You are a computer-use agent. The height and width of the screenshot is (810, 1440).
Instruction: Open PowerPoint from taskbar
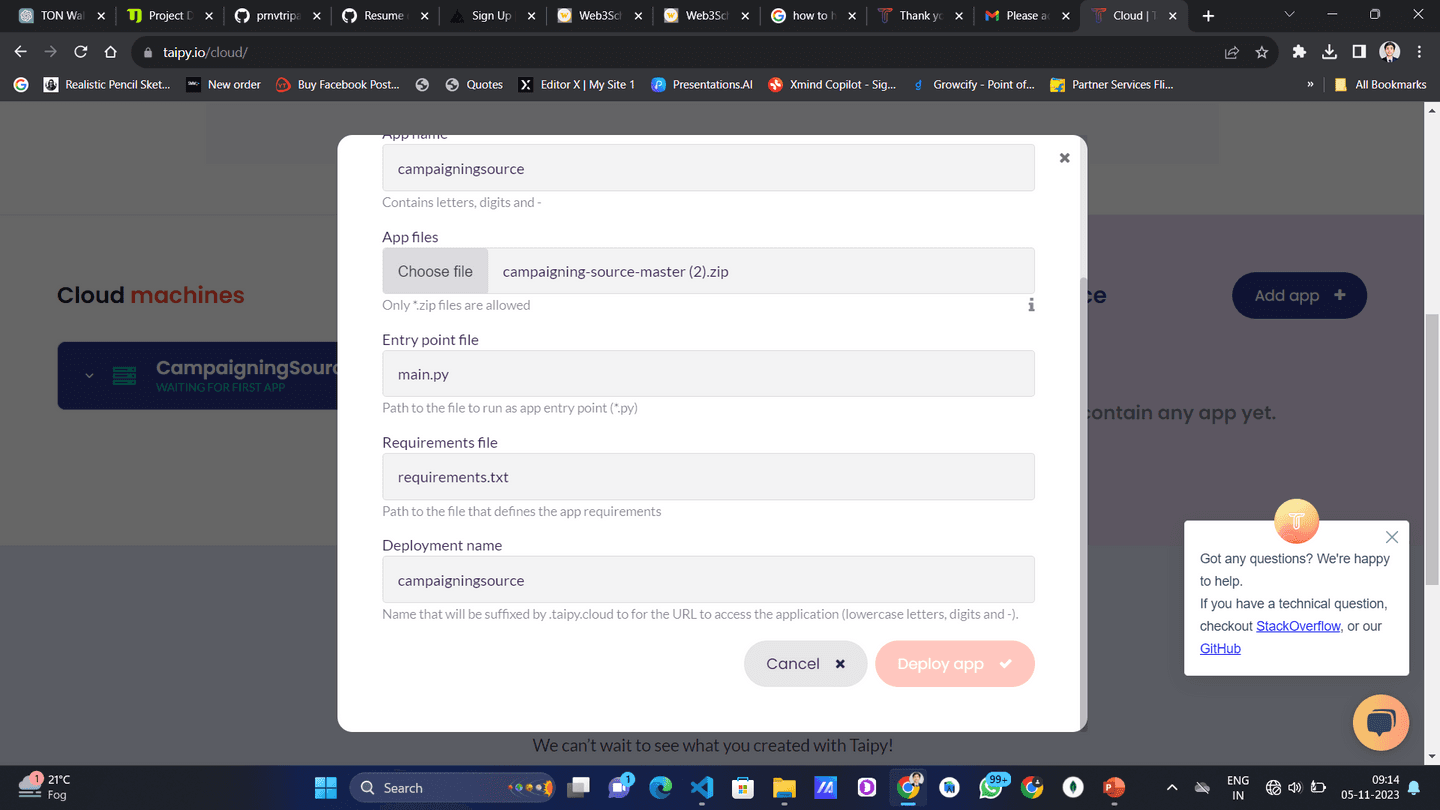1114,788
